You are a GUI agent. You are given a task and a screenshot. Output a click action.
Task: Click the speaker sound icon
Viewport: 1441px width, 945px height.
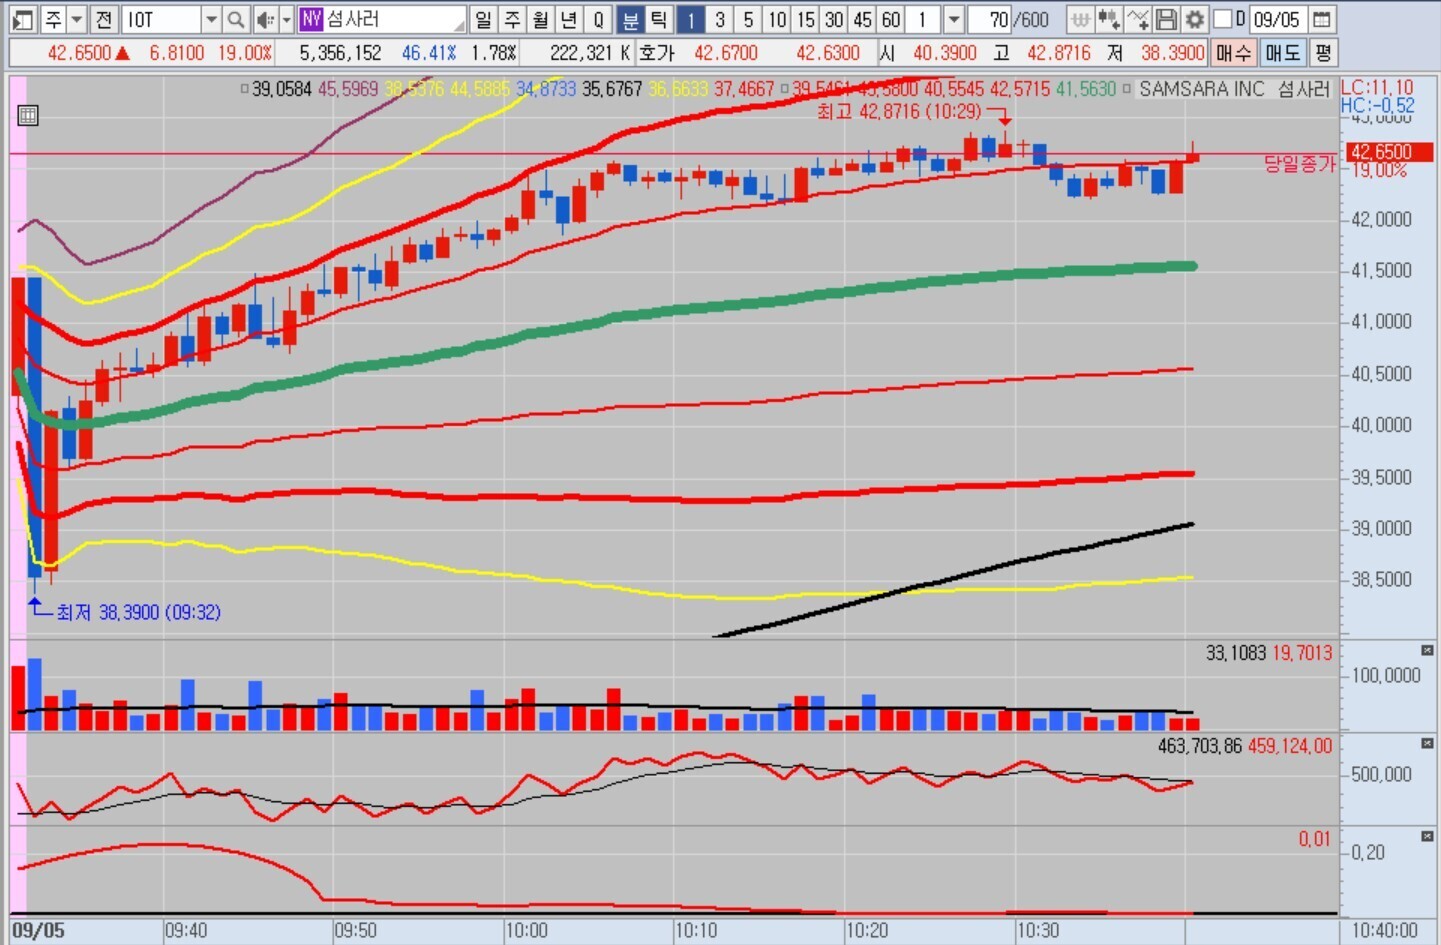(x=264, y=19)
